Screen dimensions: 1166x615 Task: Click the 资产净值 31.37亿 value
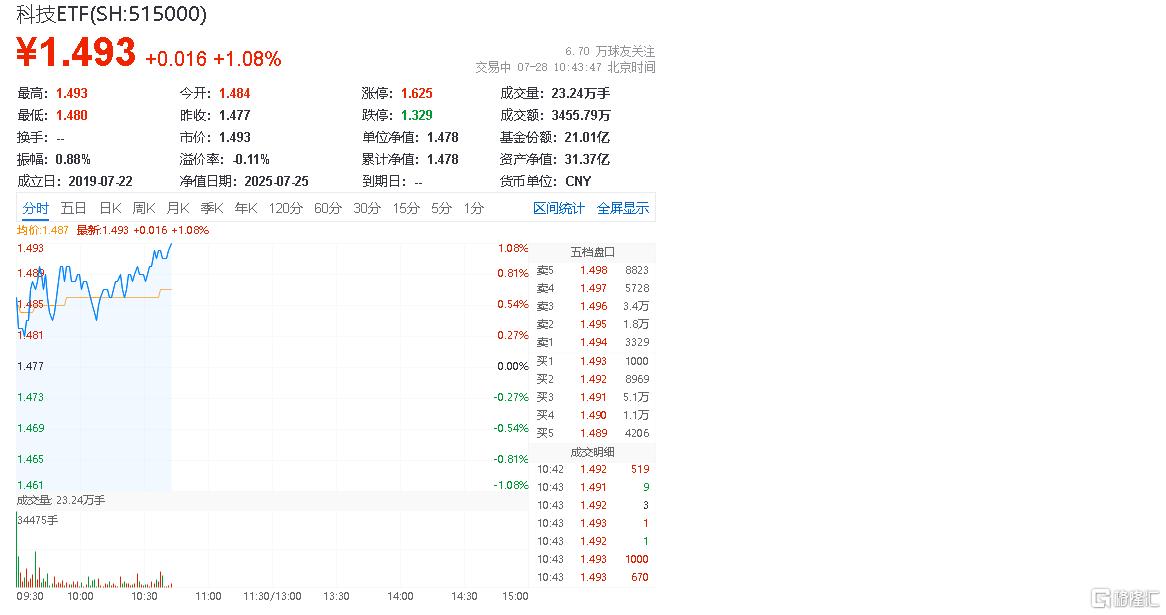(x=587, y=159)
